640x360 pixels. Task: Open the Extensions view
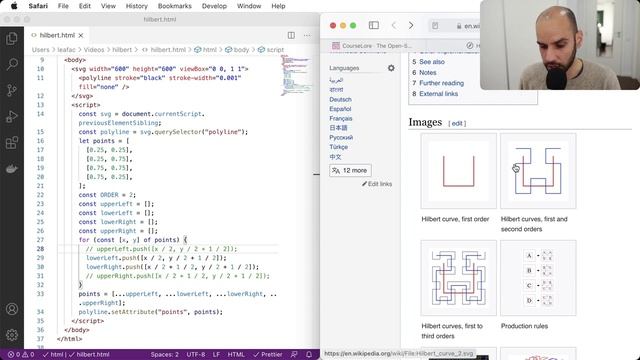click(x=12, y=143)
